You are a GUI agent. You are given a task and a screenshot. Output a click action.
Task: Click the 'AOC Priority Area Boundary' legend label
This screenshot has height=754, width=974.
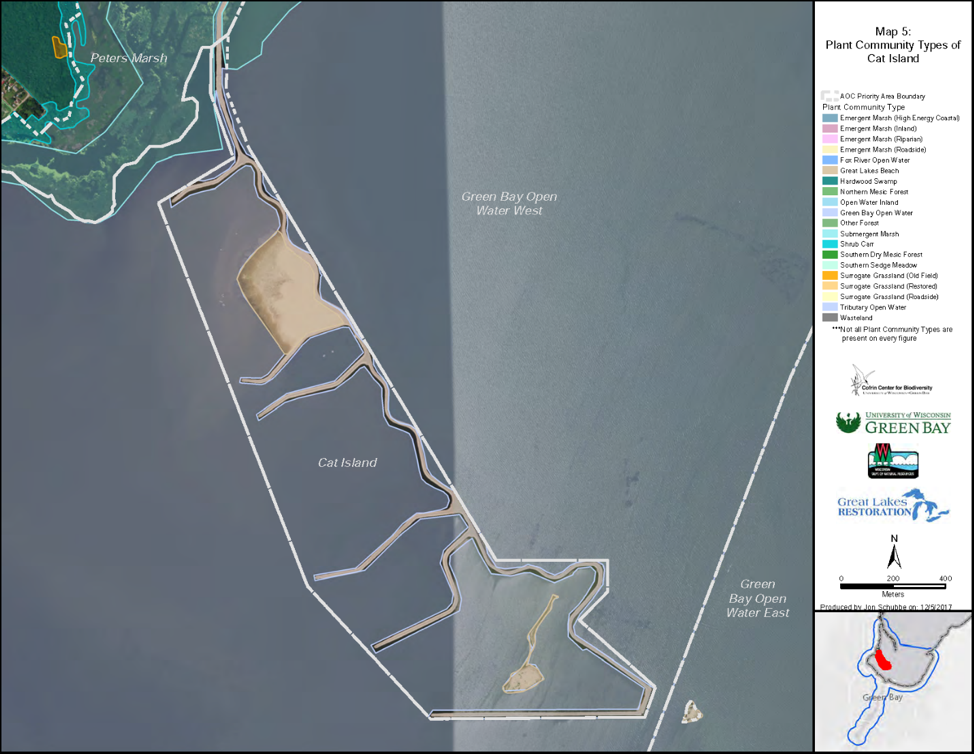(883, 96)
